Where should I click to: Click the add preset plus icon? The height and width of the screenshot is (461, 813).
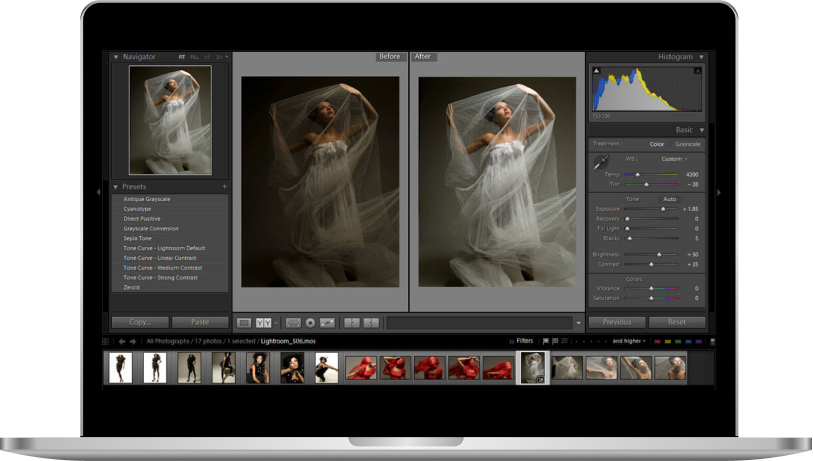(224, 187)
